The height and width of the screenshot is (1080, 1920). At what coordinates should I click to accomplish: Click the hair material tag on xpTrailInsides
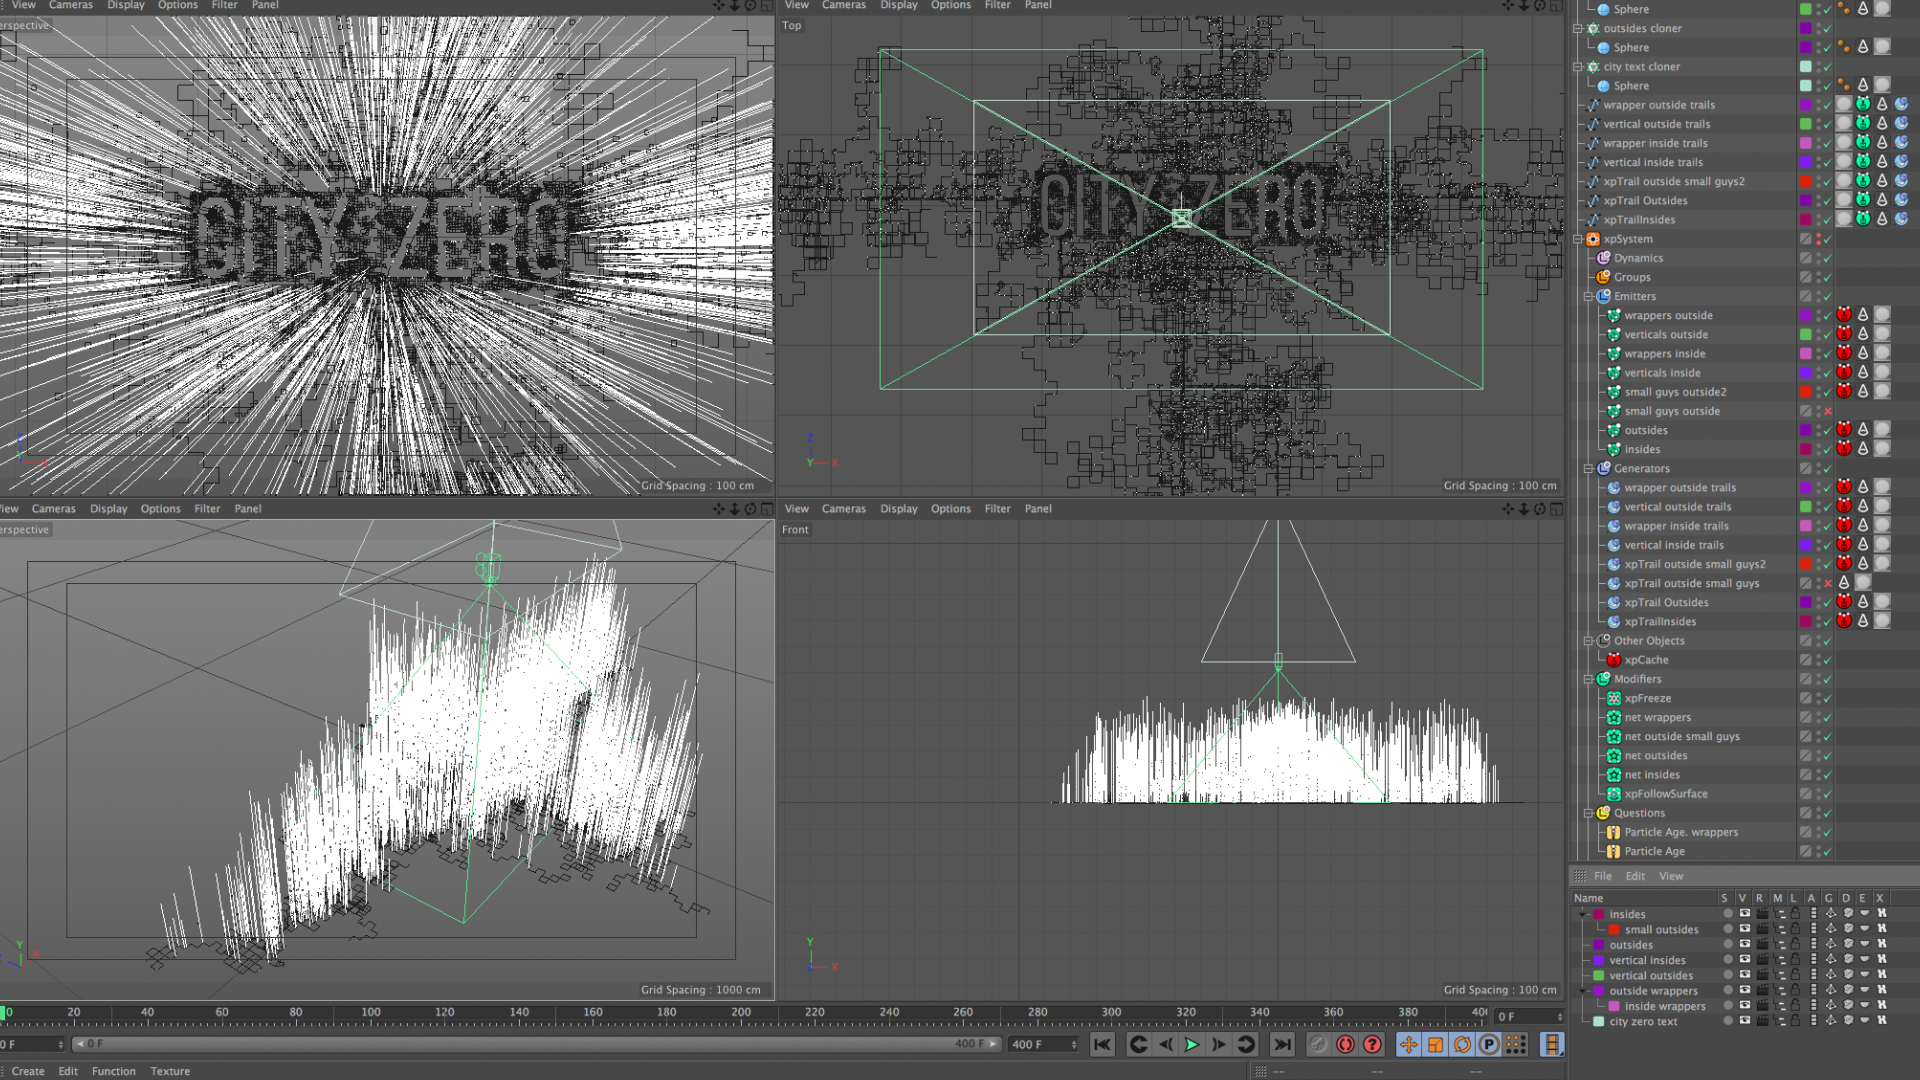1901,219
